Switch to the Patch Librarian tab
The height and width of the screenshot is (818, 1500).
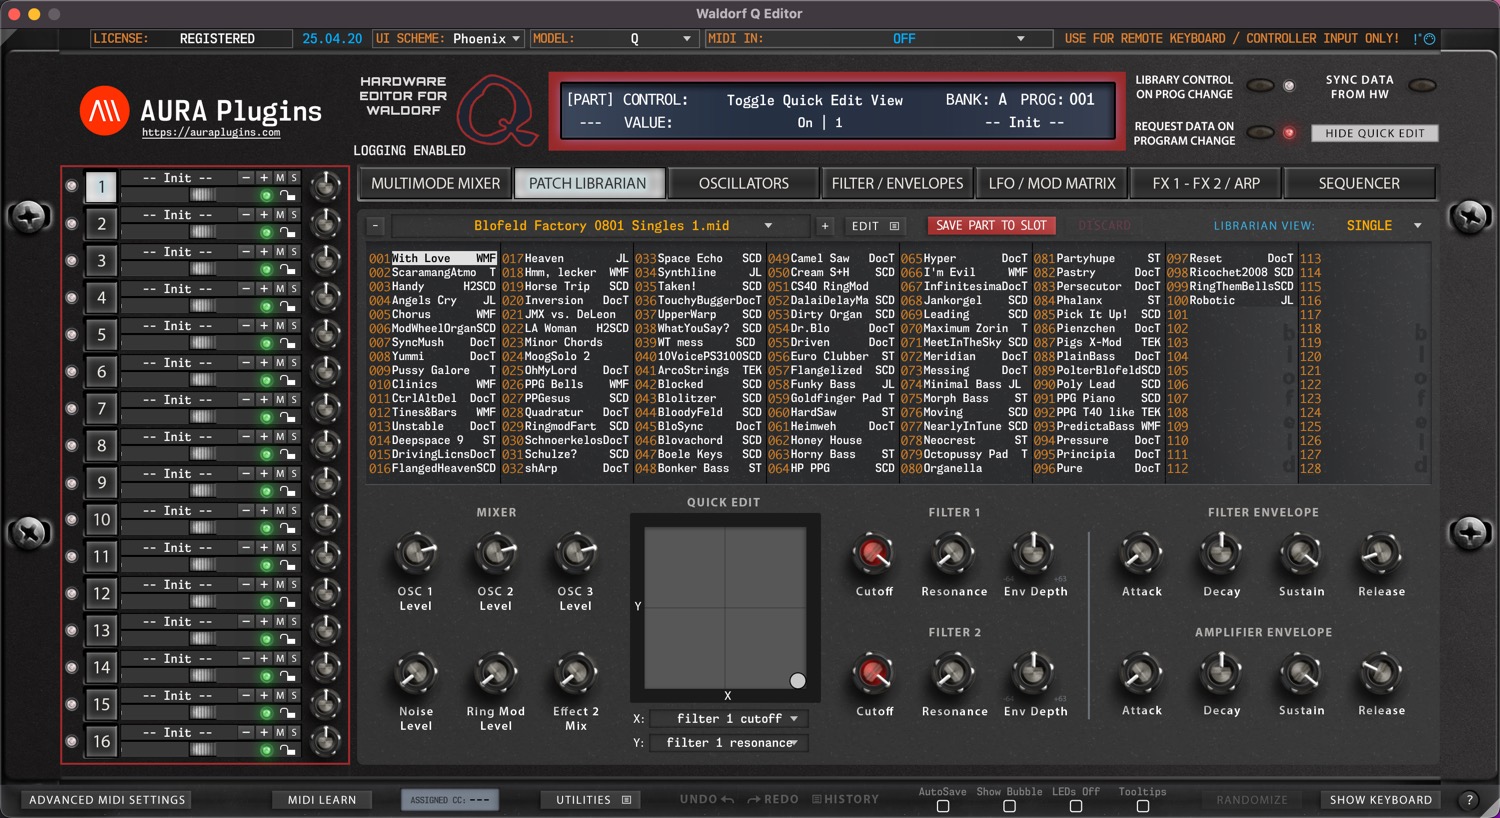588,184
